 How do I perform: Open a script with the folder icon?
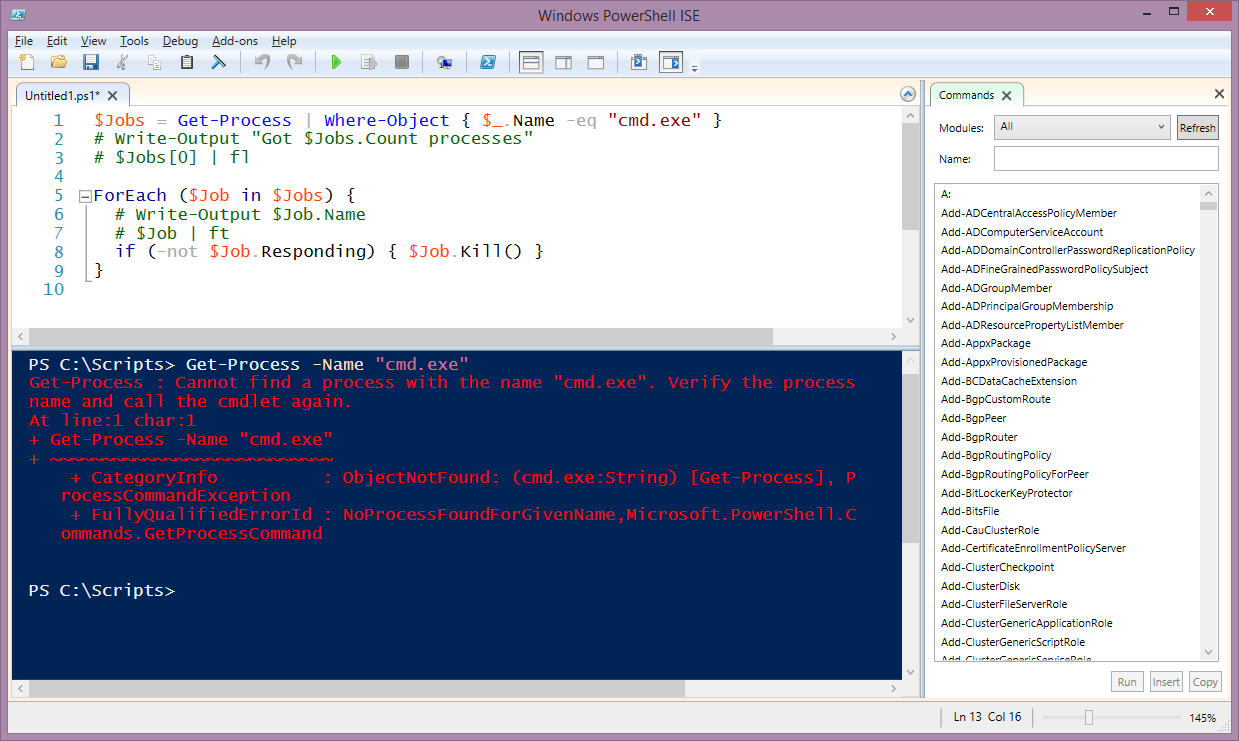pyautogui.click(x=59, y=63)
